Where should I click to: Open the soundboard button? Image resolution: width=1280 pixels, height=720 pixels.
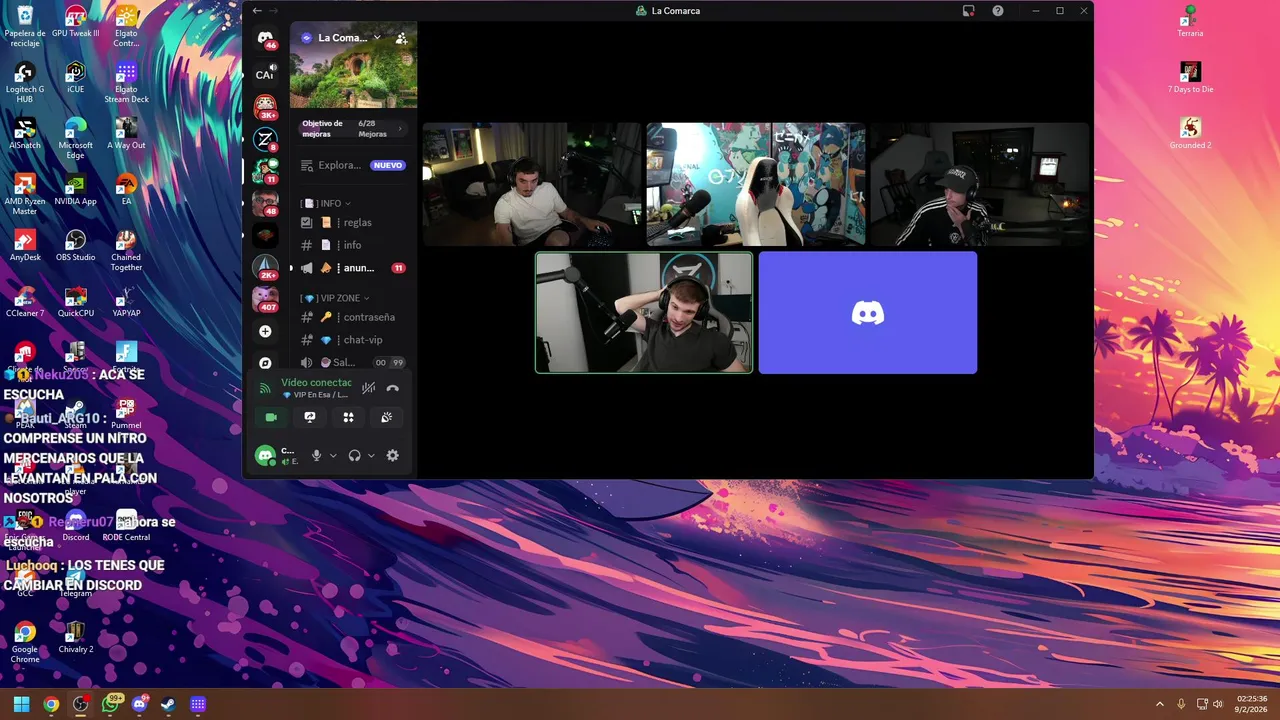coord(387,417)
